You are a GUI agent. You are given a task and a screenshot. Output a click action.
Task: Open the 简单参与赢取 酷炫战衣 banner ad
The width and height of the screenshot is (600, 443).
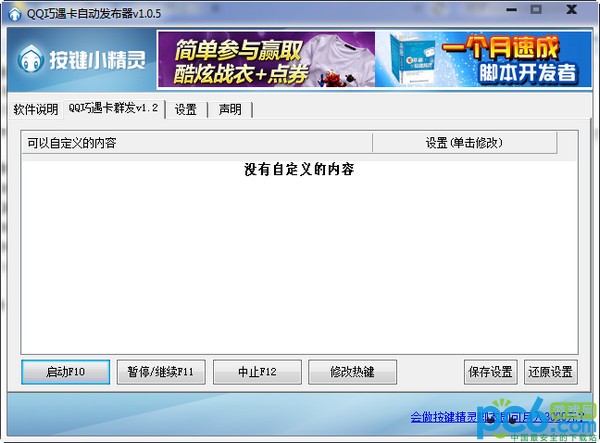pos(266,59)
